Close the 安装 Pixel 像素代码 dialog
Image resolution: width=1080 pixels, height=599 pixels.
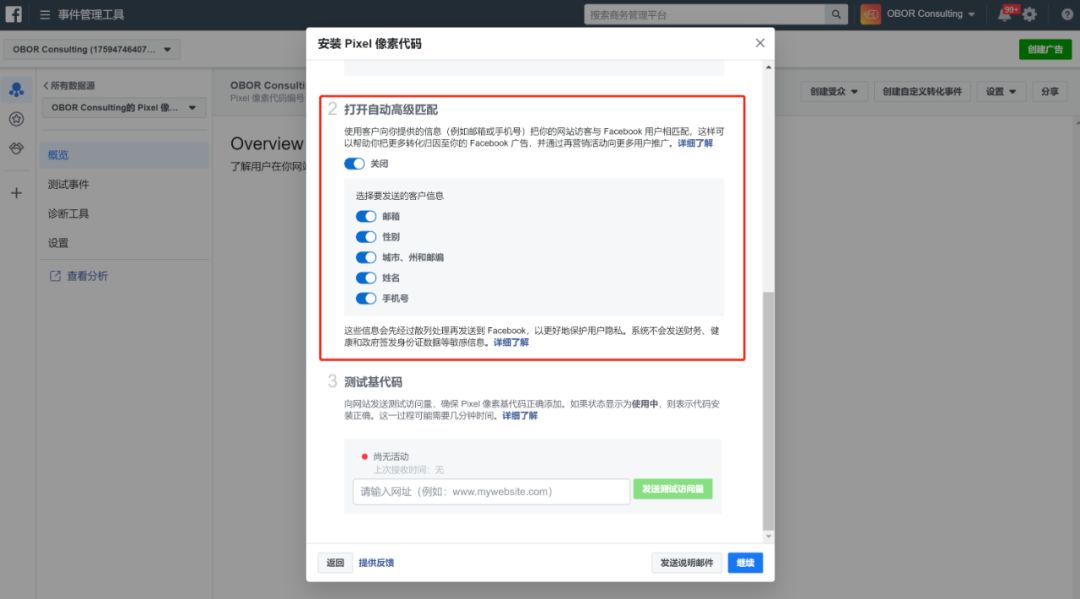point(760,43)
